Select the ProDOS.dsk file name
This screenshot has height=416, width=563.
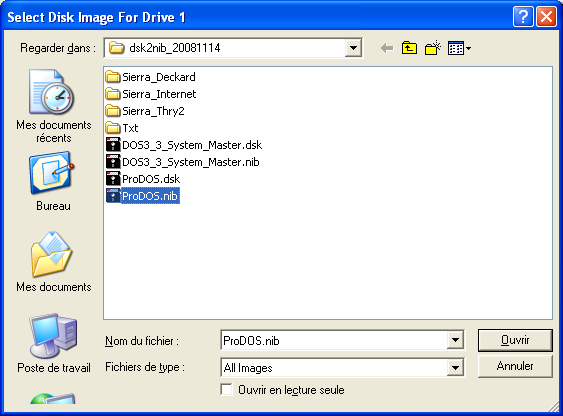pos(151,179)
